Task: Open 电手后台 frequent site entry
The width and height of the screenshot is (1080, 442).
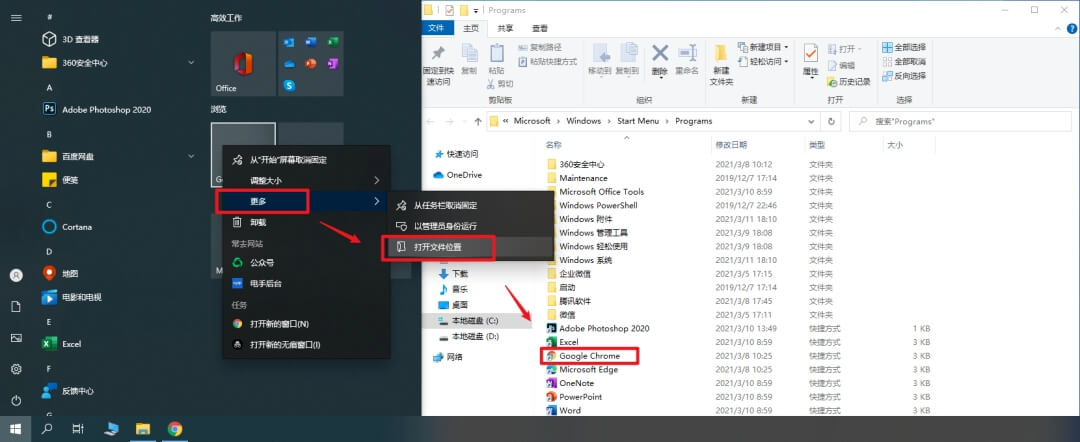Action: (306, 283)
